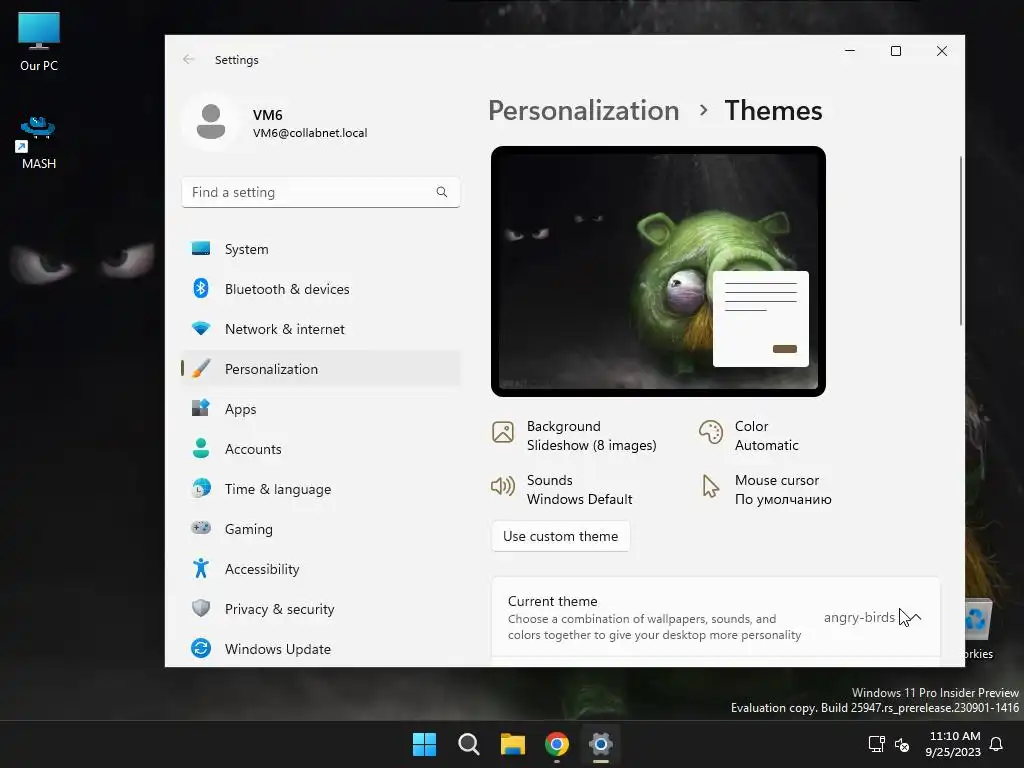Open the notification bell in the tray
Image resolution: width=1024 pixels, height=768 pixels.
pyautogui.click(x=996, y=744)
